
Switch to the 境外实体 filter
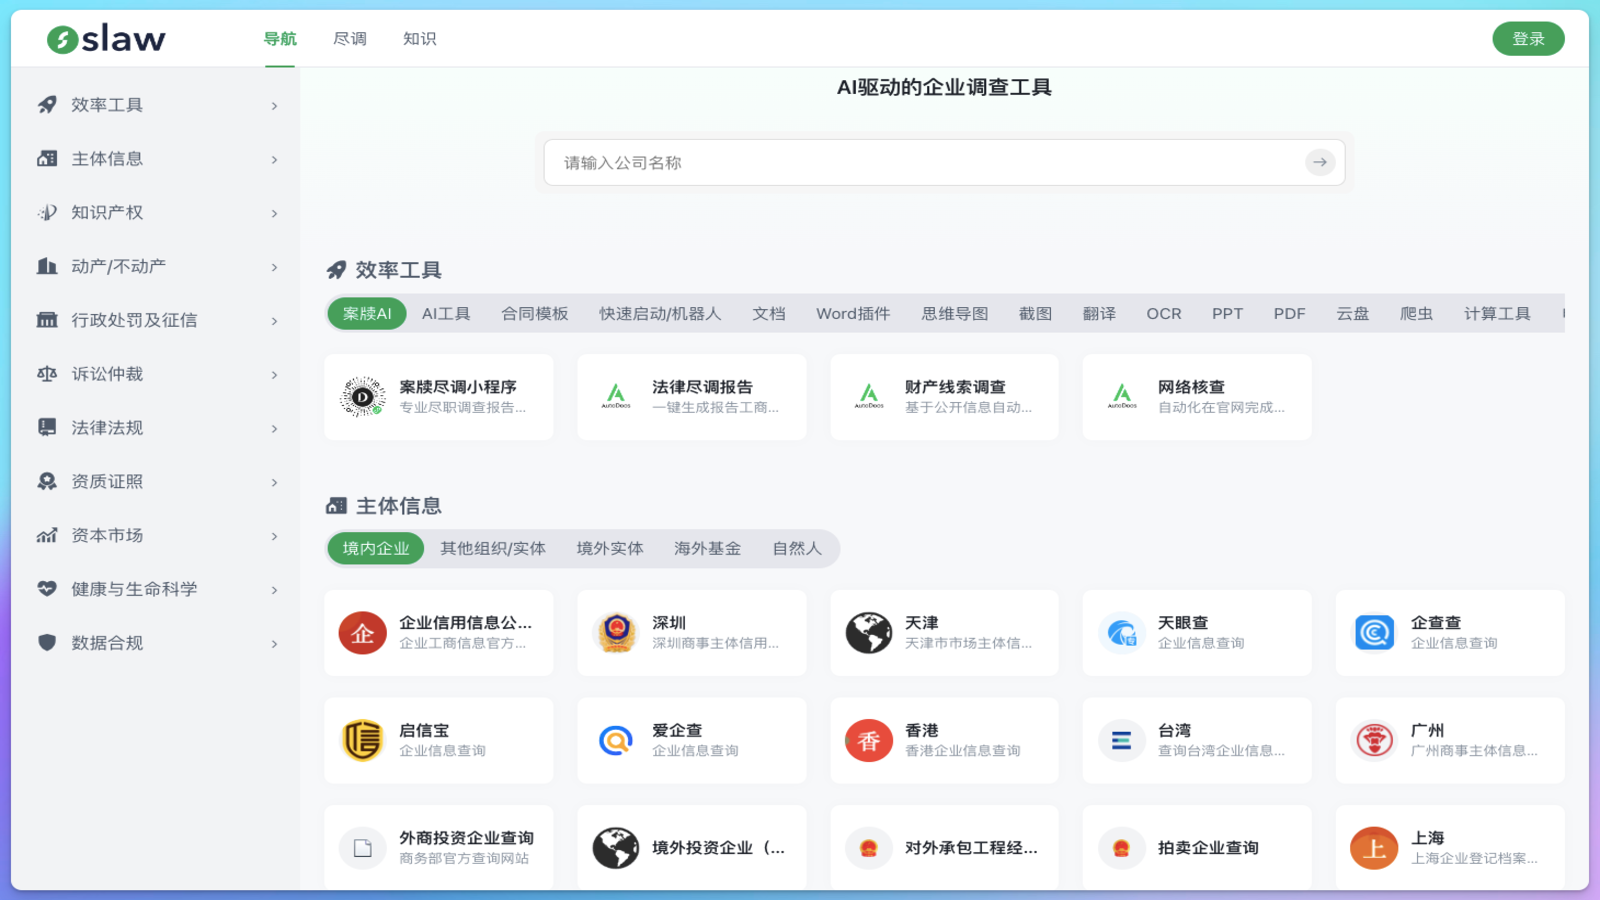609,548
